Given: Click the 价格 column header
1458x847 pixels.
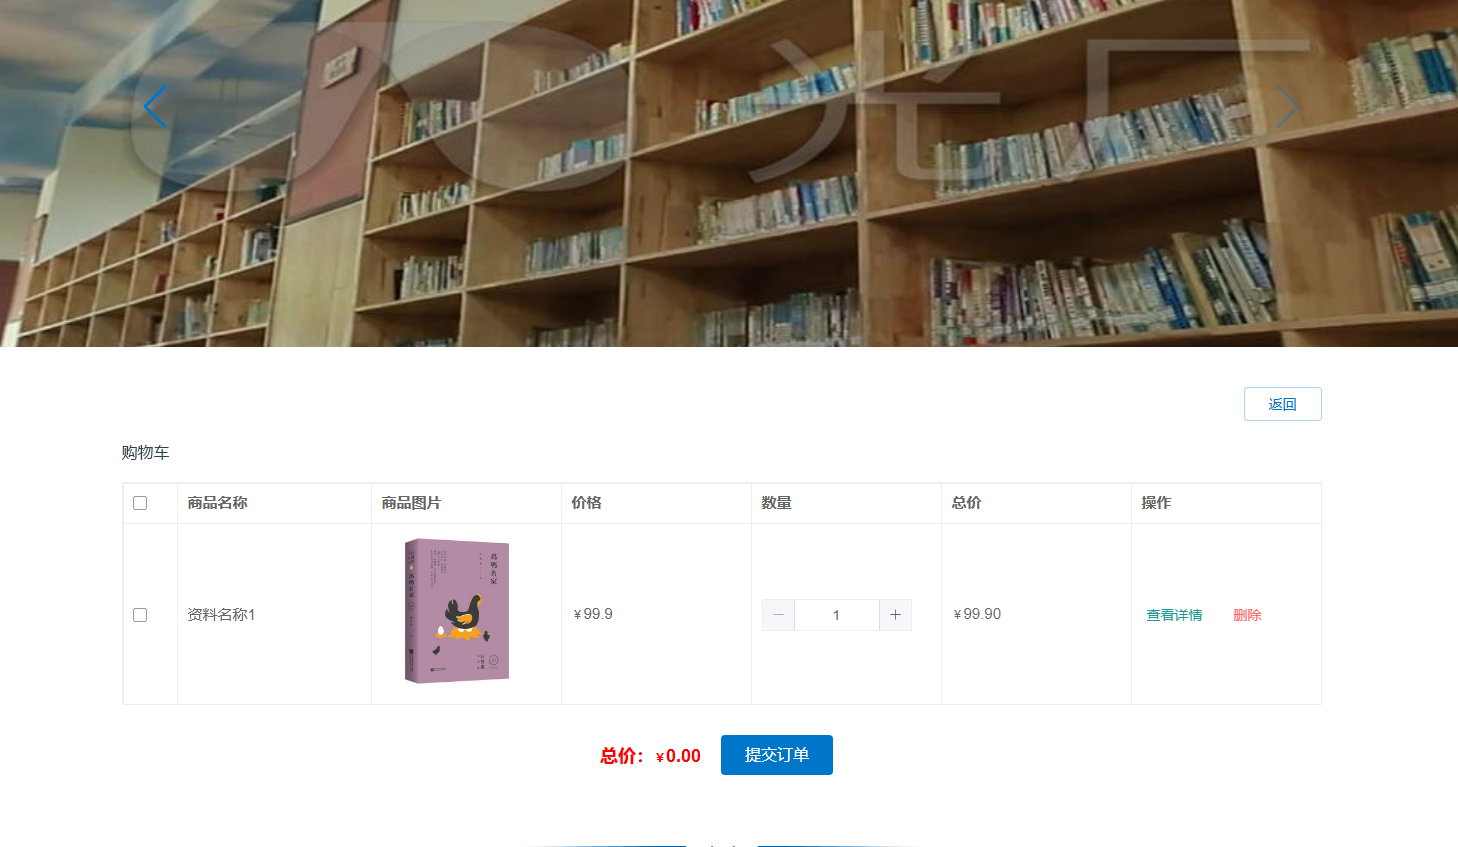Looking at the screenshot, I should click(x=586, y=503).
